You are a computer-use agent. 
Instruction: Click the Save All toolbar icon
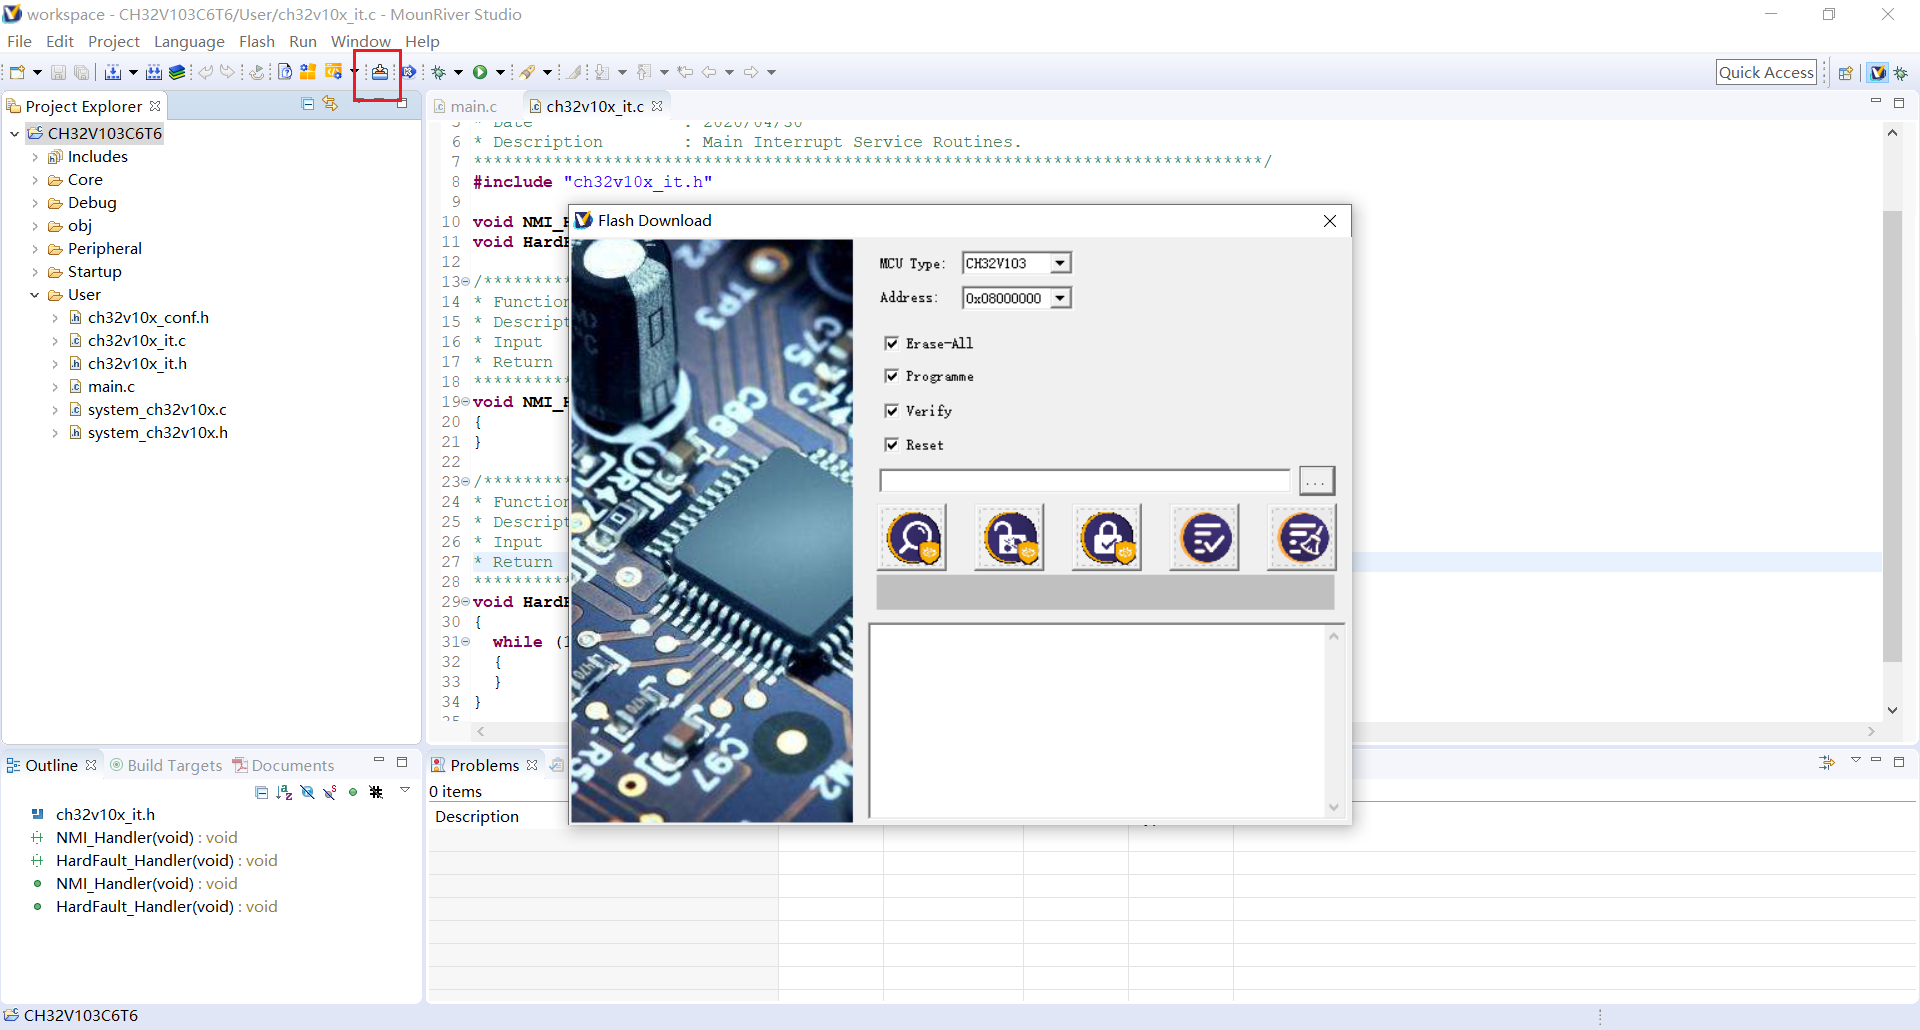pyautogui.click(x=81, y=72)
